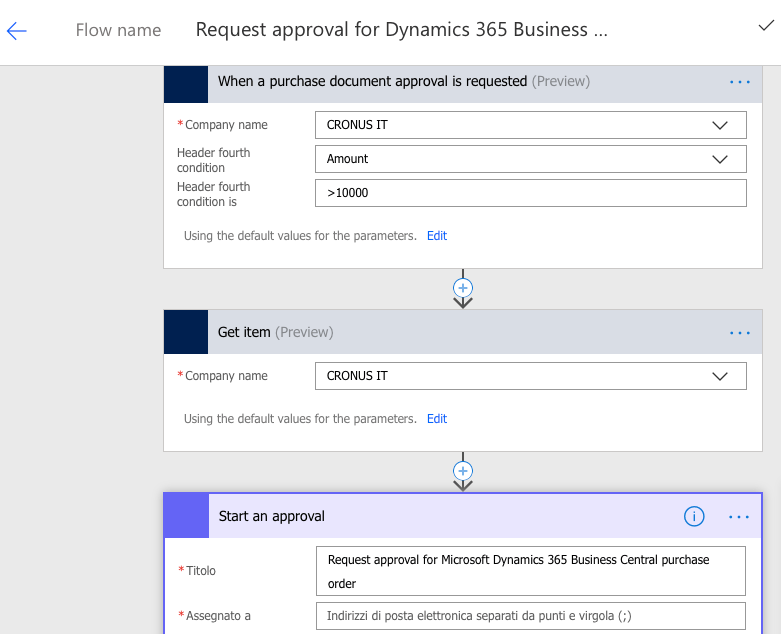
Task: Open ellipsis menu on Get item step
Action: point(739,333)
